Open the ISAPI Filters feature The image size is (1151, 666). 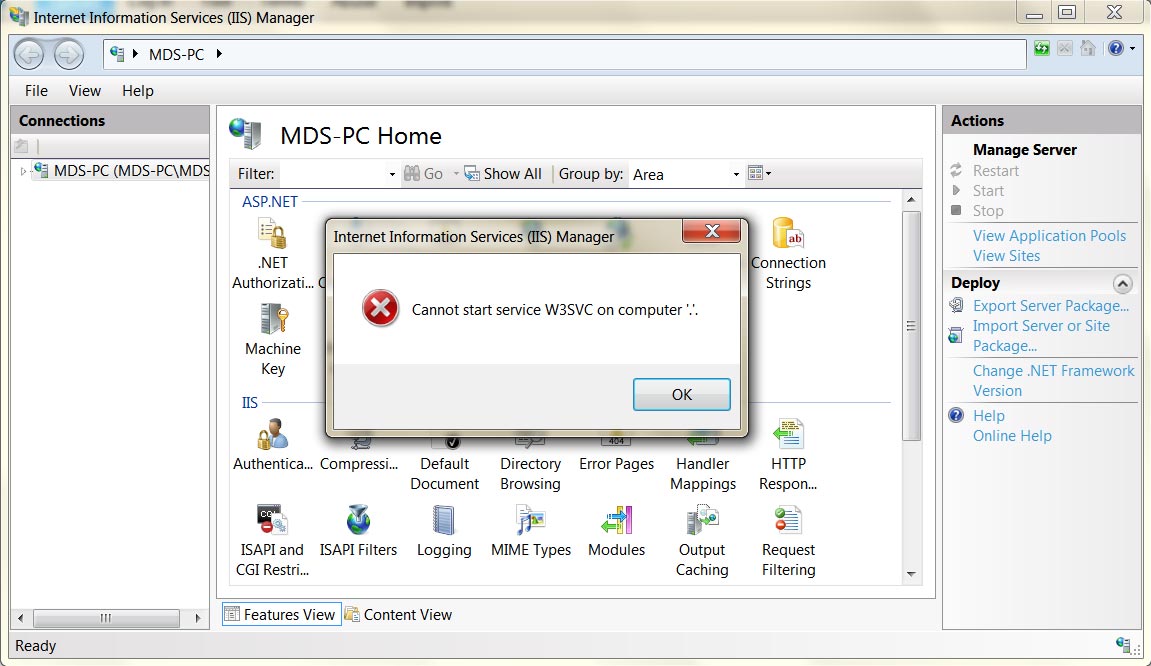click(x=358, y=530)
